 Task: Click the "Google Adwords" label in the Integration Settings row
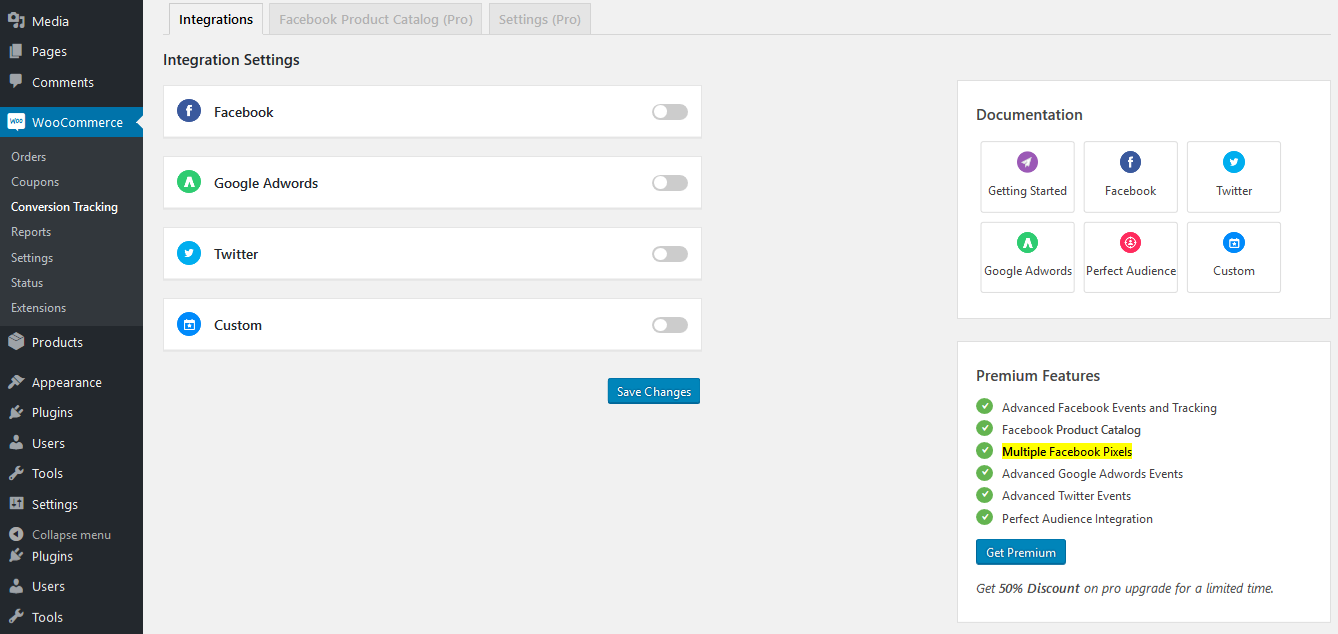coord(266,183)
